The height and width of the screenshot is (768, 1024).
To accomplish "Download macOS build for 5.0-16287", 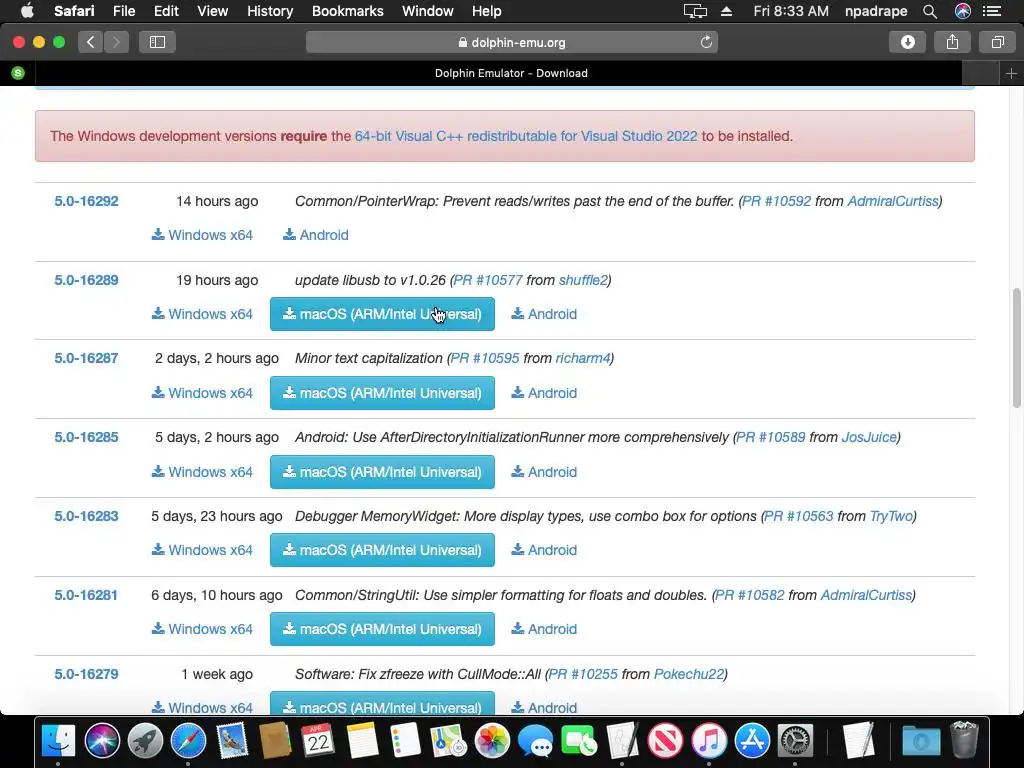I will click(x=382, y=393).
